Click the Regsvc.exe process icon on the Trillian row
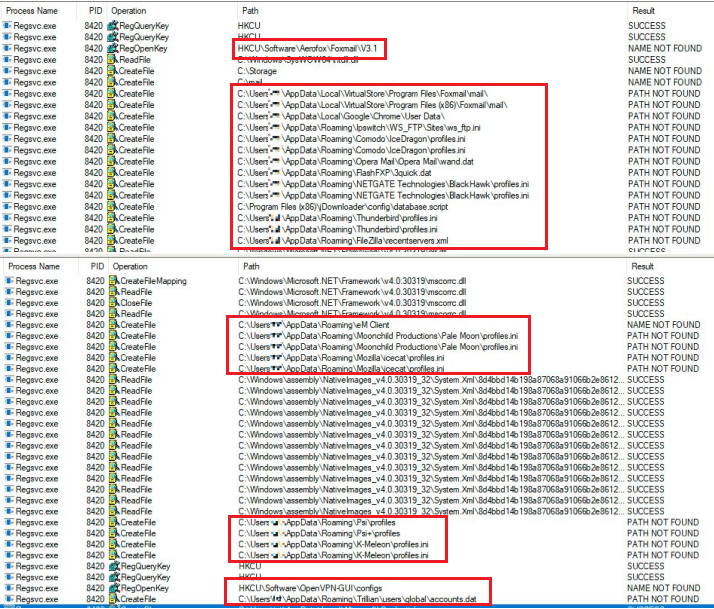This screenshot has height=609, width=714. click(x=9, y=599)
